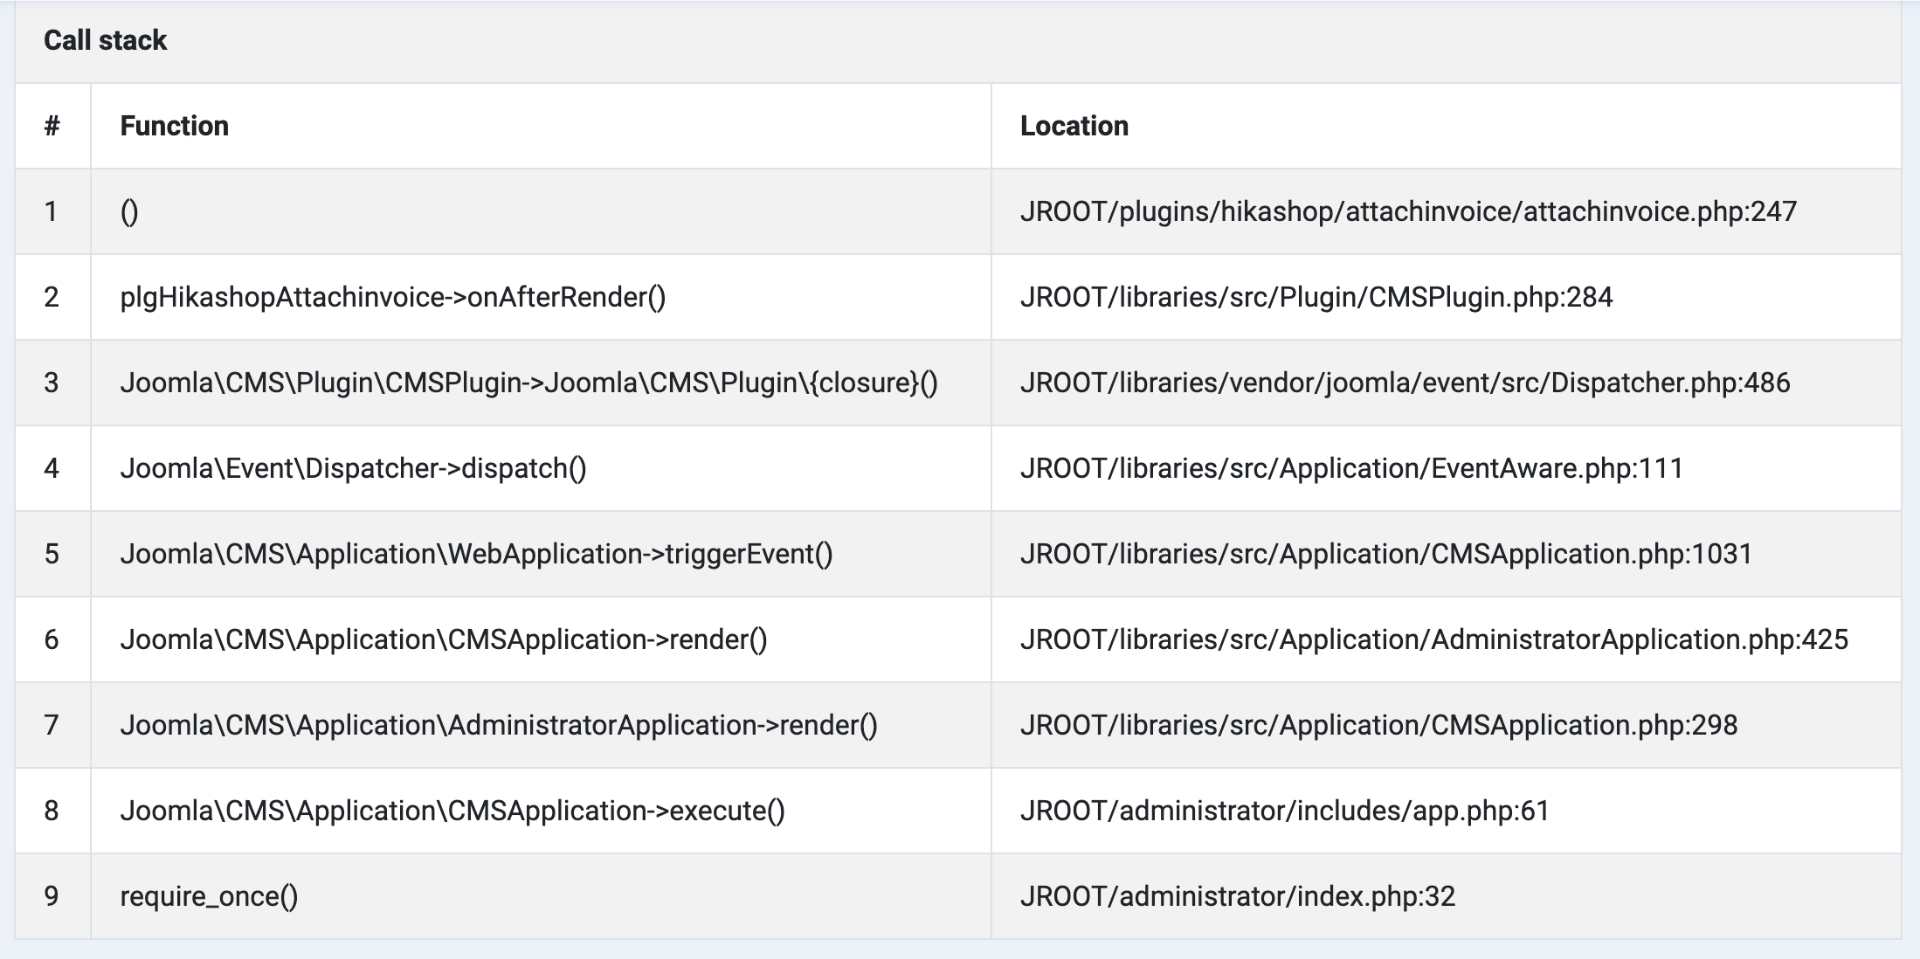Select the CMSApplication.php:298 location text
The height and width of the screenshot is (959, 1920).
click(x=1379, y=725)
